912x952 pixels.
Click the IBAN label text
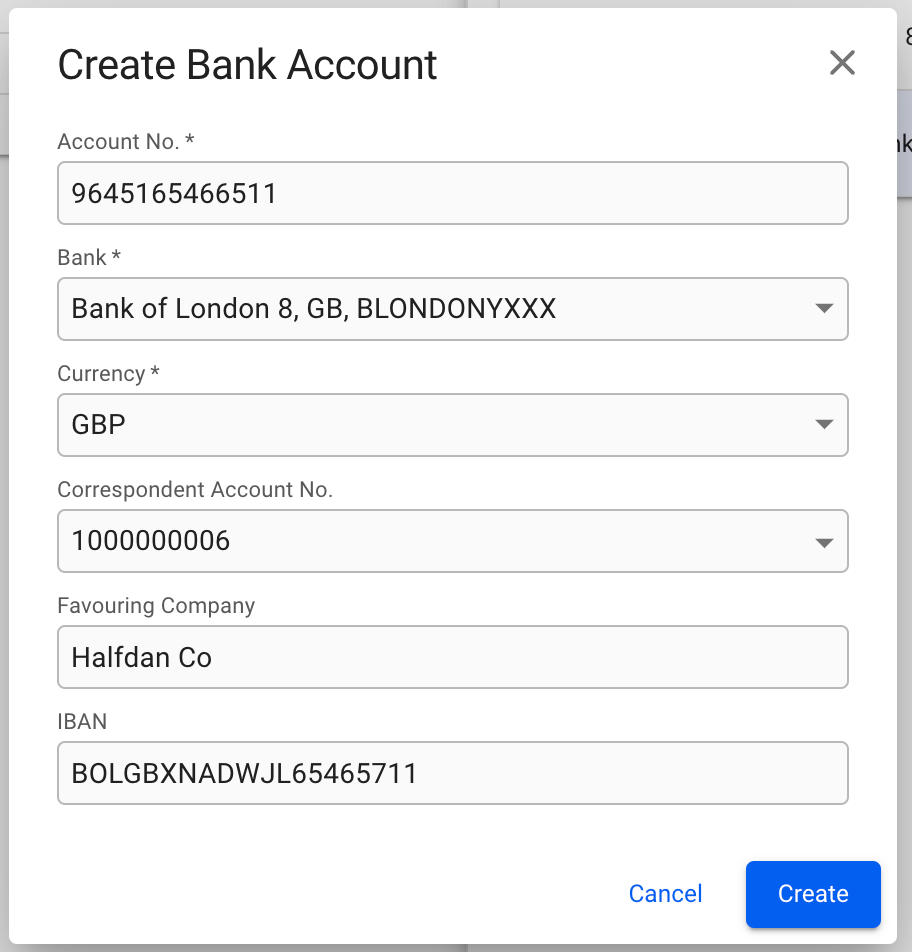coord(82,722)
